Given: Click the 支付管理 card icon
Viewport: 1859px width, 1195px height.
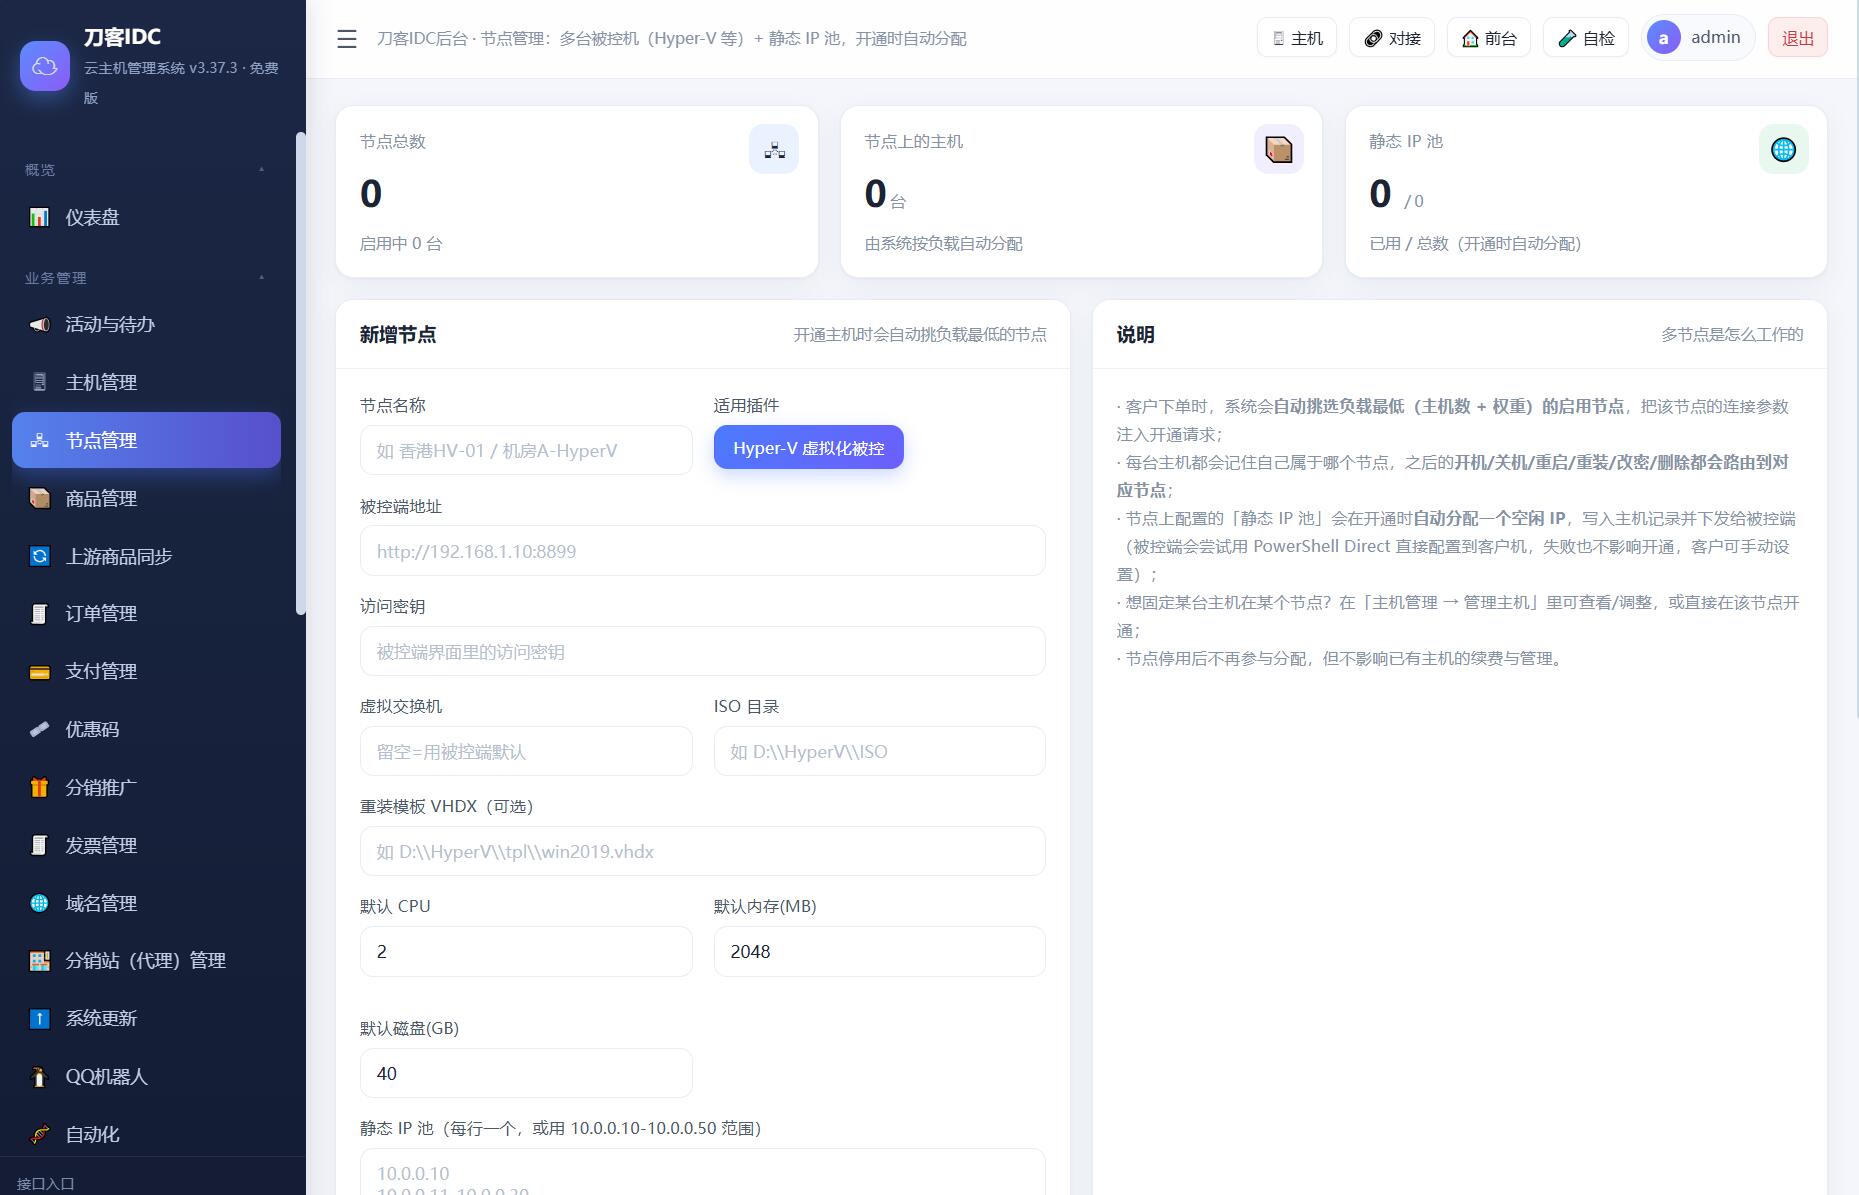Looking at the screenshot, I should pyautogui.click(x=39, y=672).
